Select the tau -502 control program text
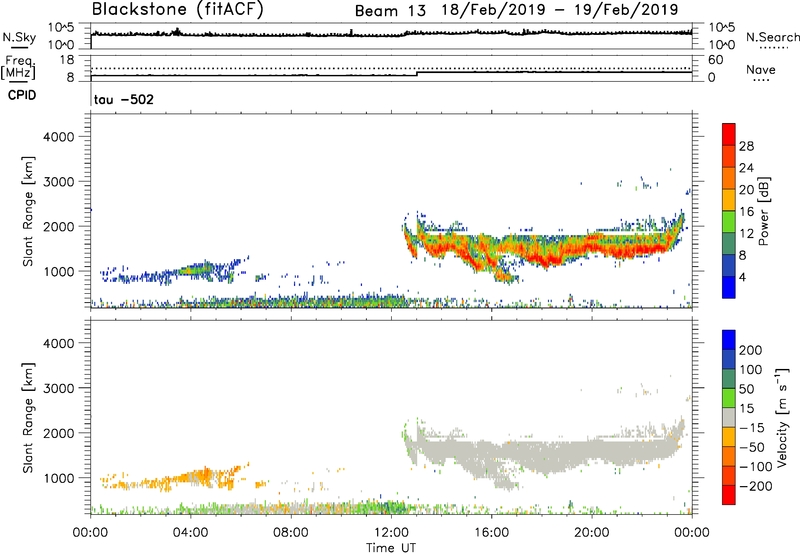800x554 pixels. [123, 99]
